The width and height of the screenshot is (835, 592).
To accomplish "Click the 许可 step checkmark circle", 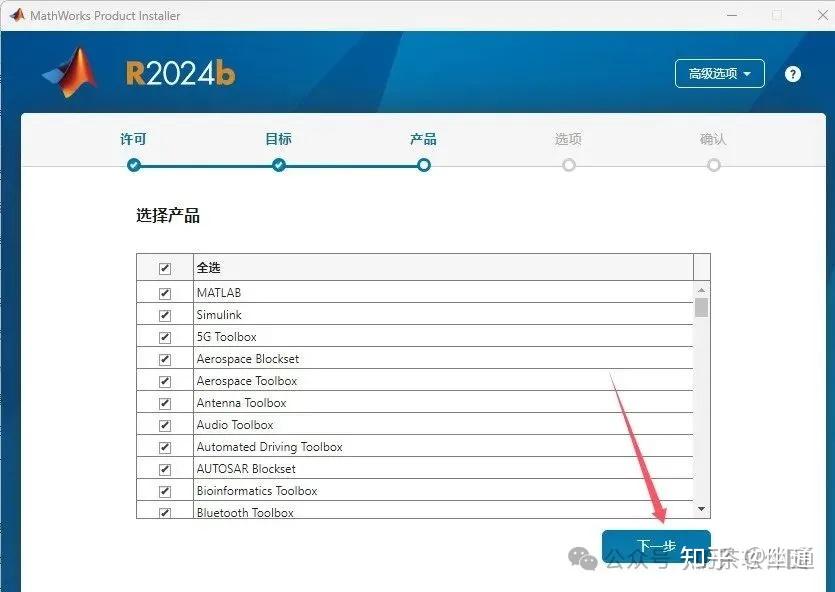I will click(x=133, y=165).
